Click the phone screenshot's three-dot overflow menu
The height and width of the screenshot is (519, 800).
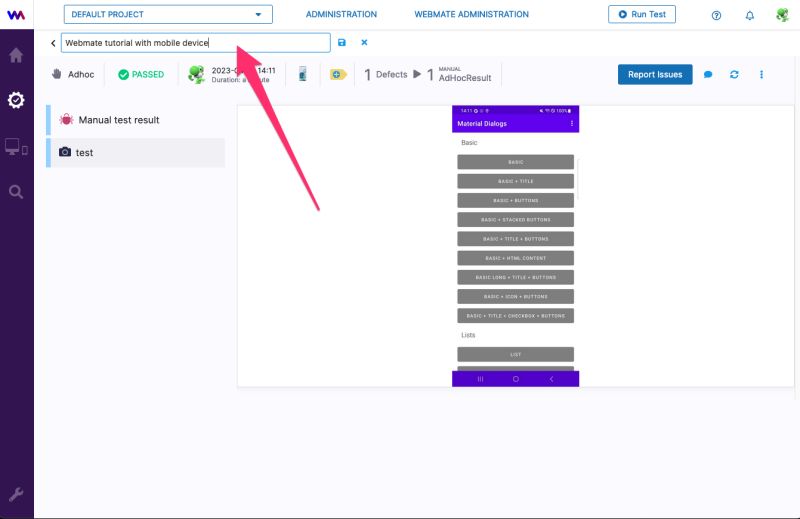click(571, 123)
